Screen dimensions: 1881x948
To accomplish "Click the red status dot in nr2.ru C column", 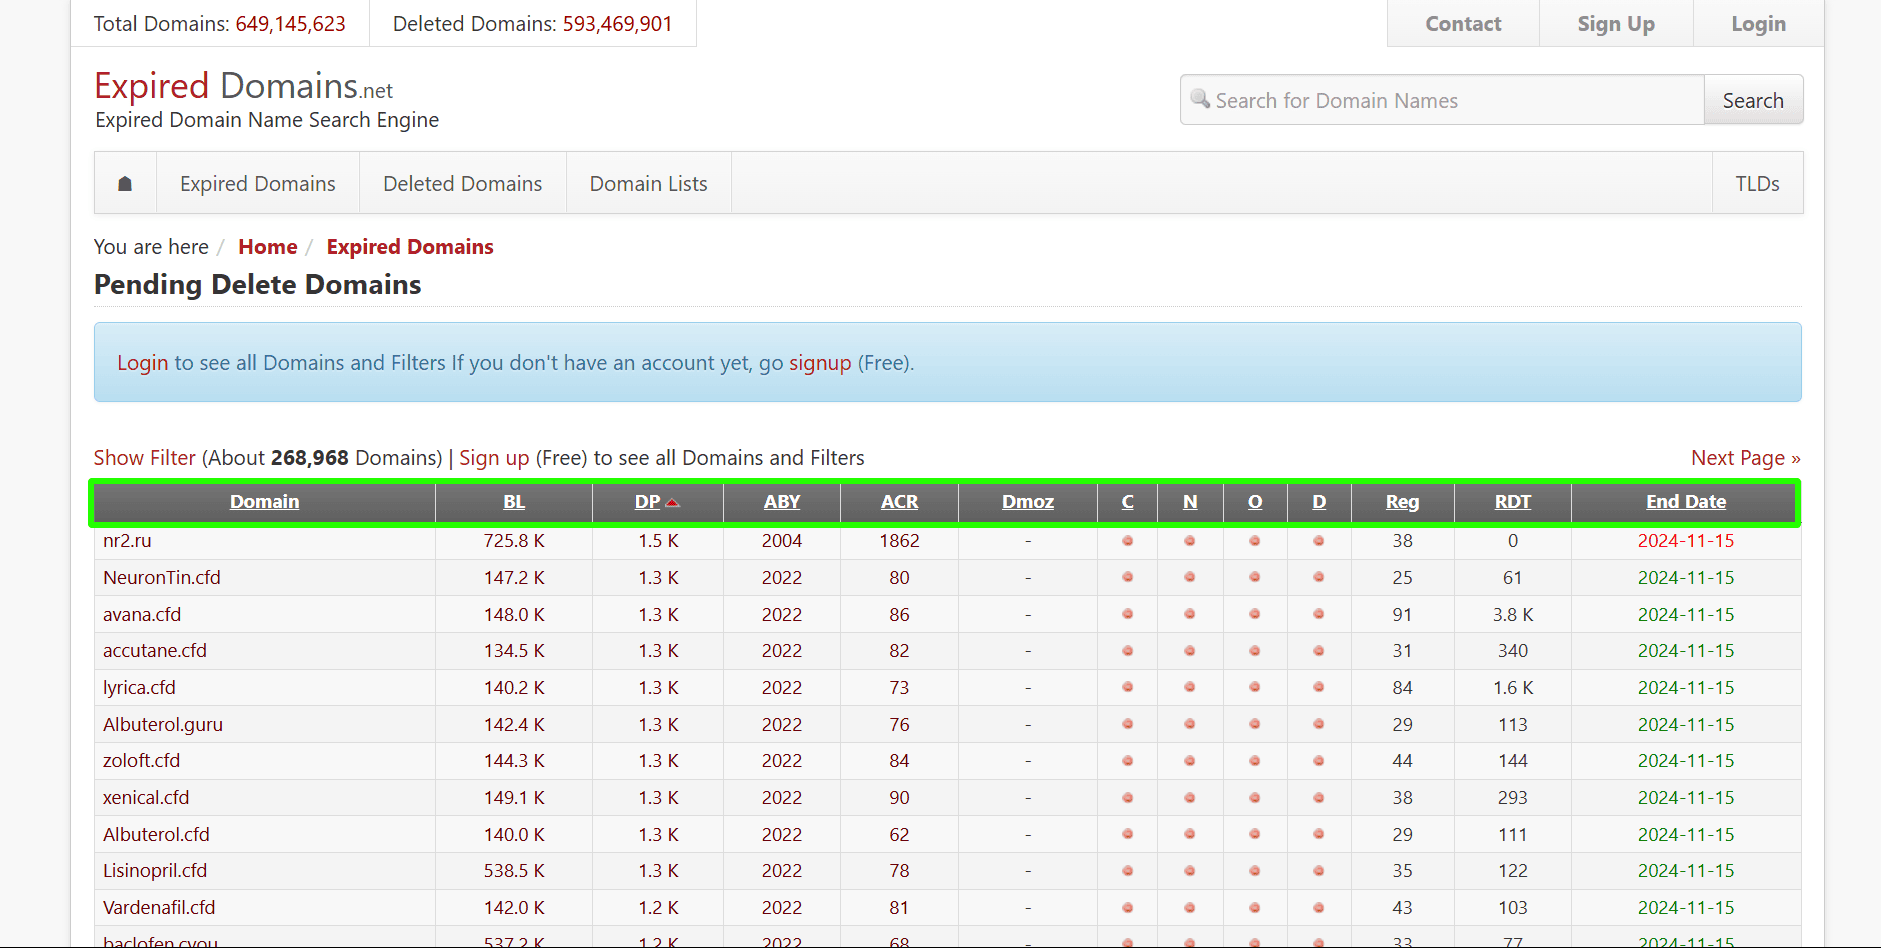I will click(x=1127, y=541).
